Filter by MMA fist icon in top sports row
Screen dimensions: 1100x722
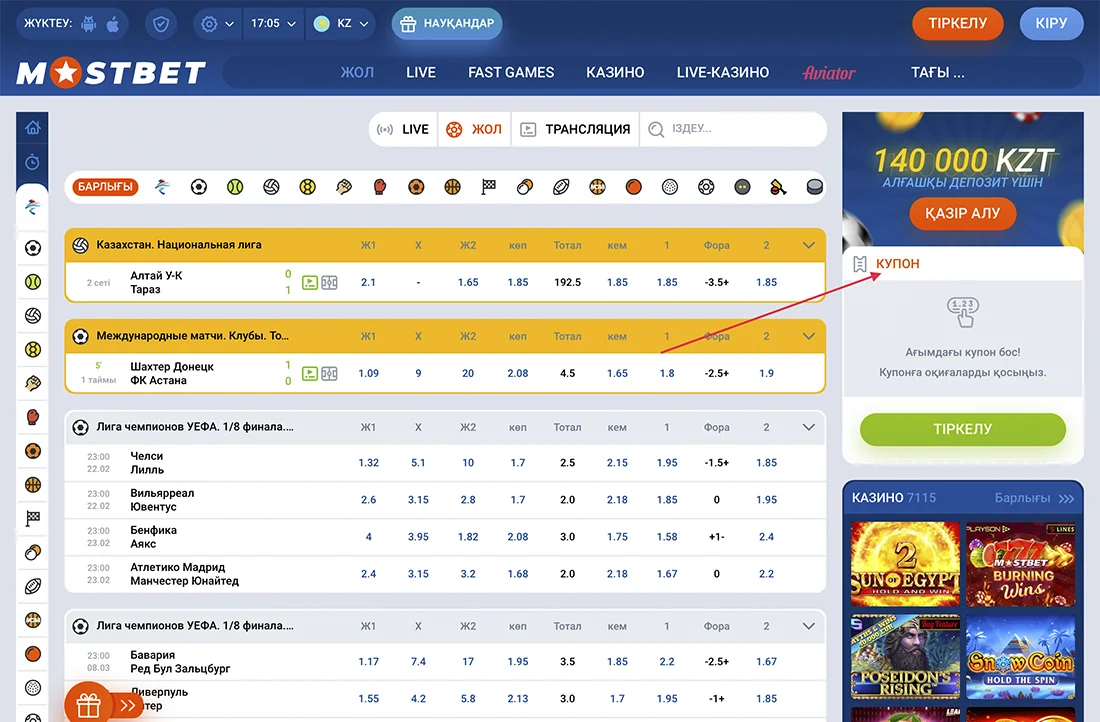[344, 187]
